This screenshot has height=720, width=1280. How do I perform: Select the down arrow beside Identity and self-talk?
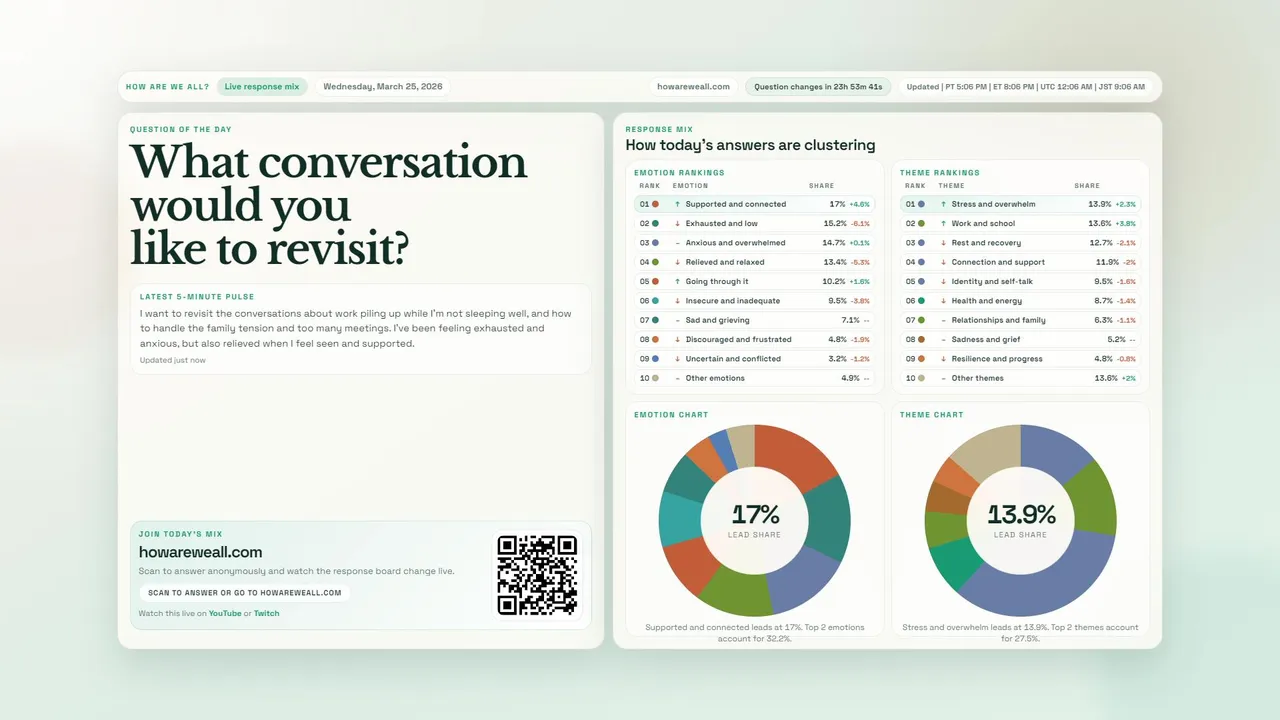point(943,282)
